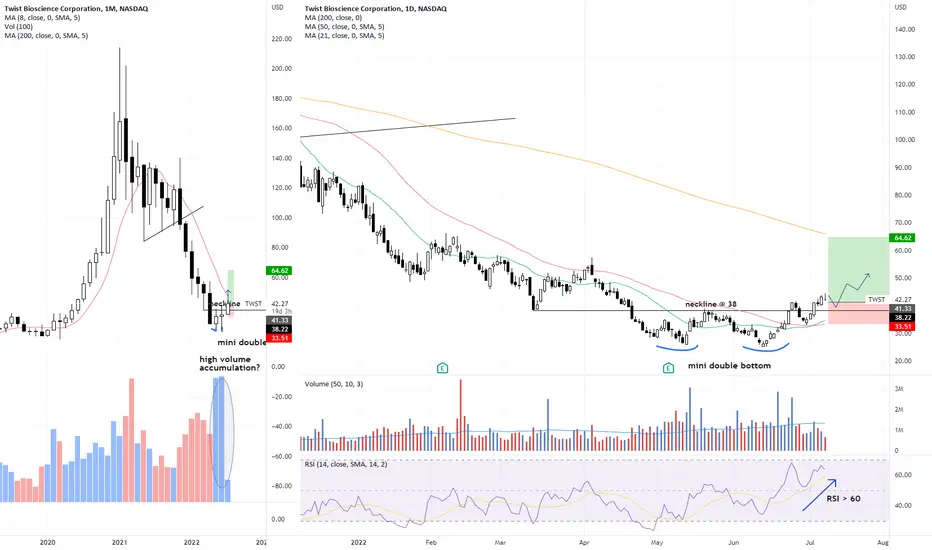
Task: Select the 'MA (8, close, 0, SMA, 5)' legend
Action: [x=42, y=17]
